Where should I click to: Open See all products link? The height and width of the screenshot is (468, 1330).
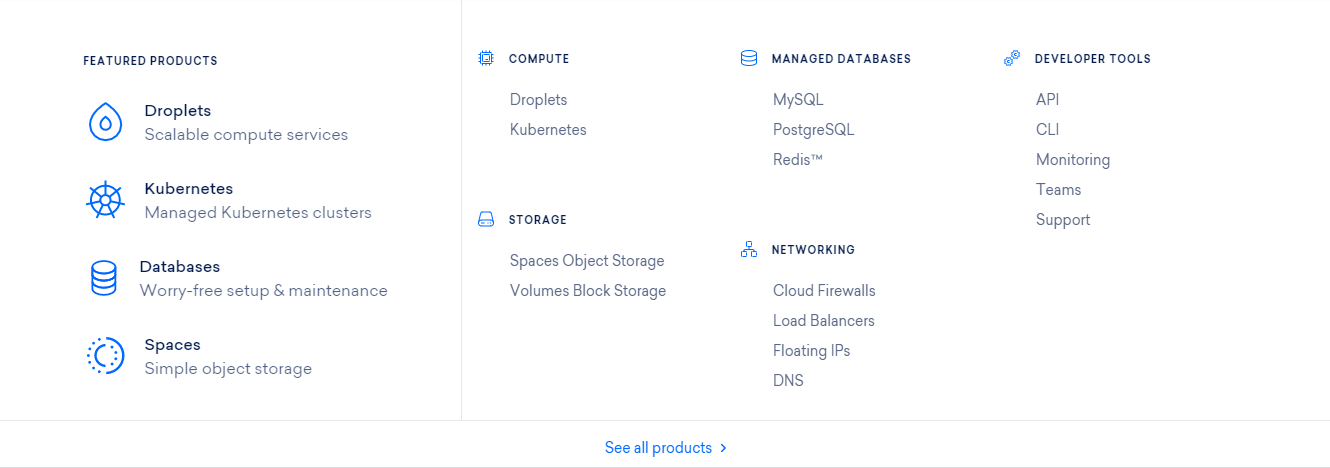(658, 448)
